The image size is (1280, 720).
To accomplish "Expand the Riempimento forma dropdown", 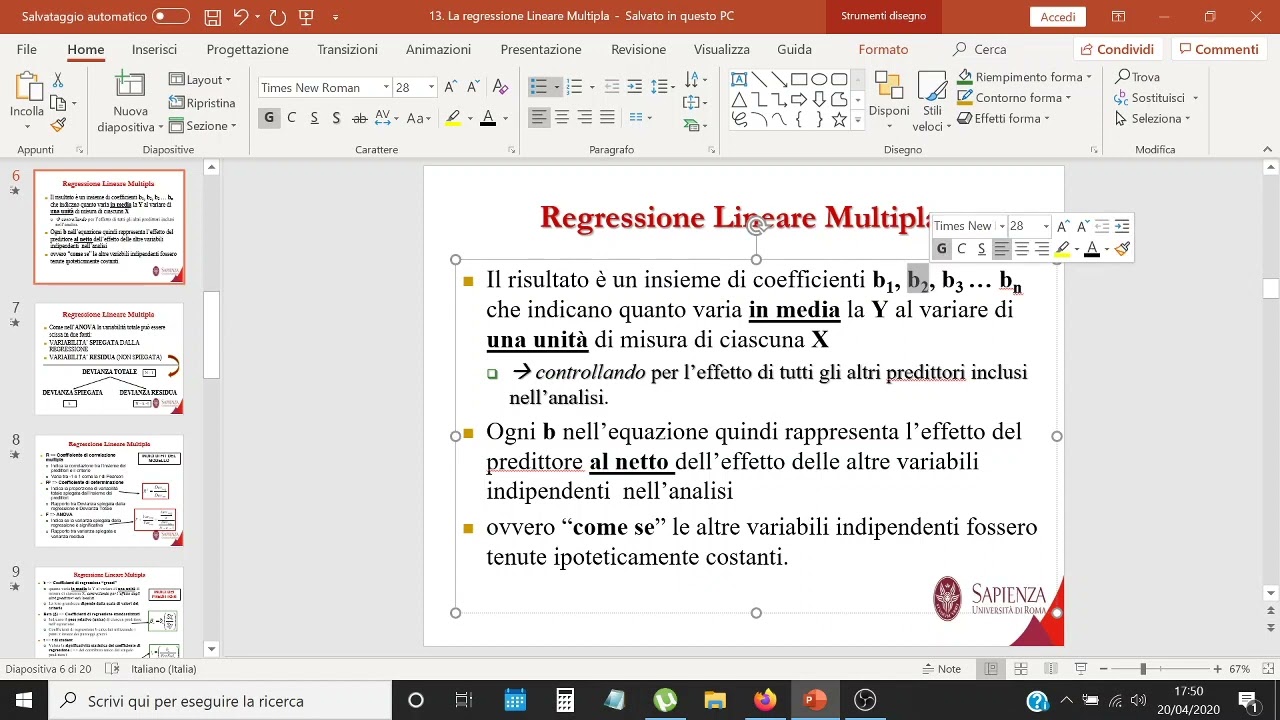I will coord(1089,77).
